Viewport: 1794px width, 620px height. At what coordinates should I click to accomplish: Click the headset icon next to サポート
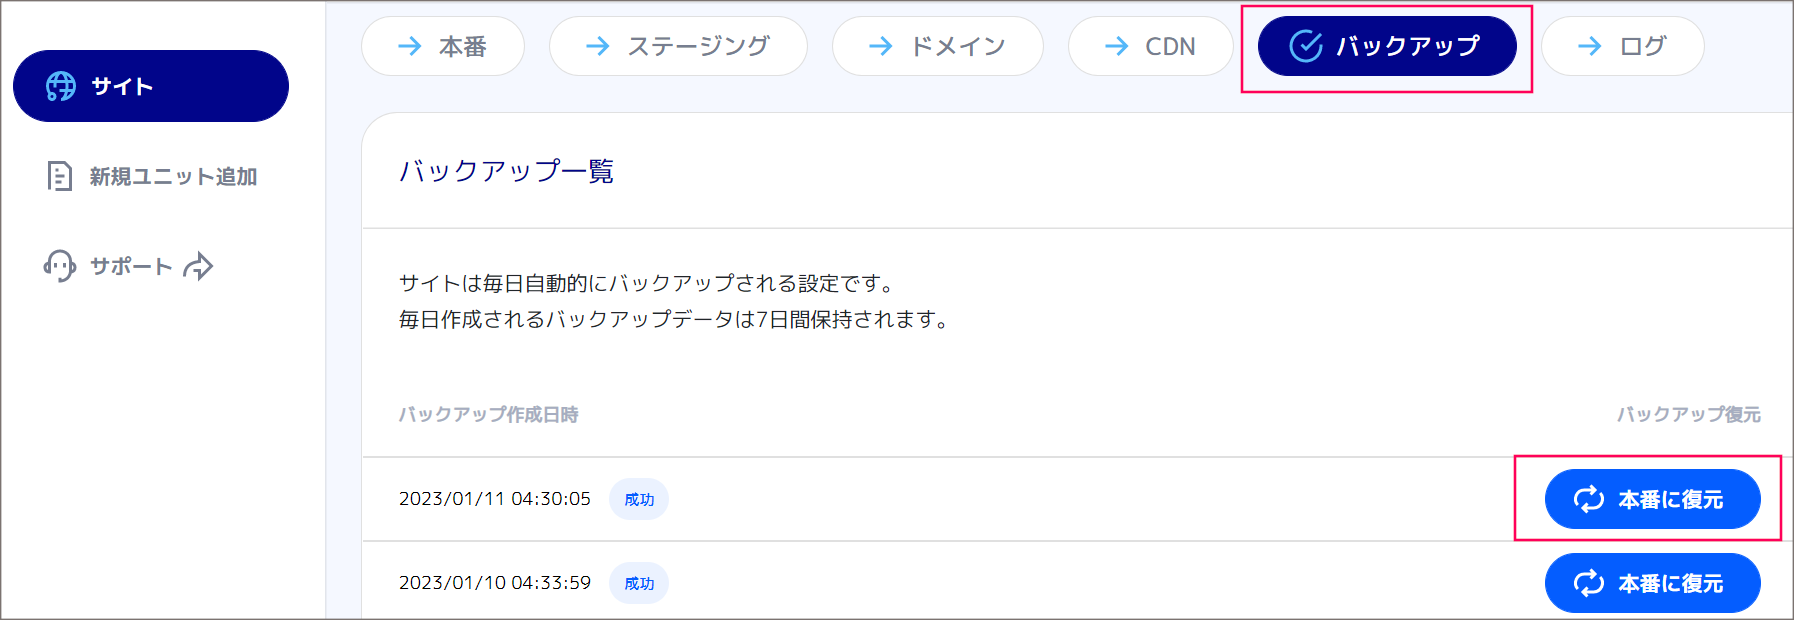[60, 266]
